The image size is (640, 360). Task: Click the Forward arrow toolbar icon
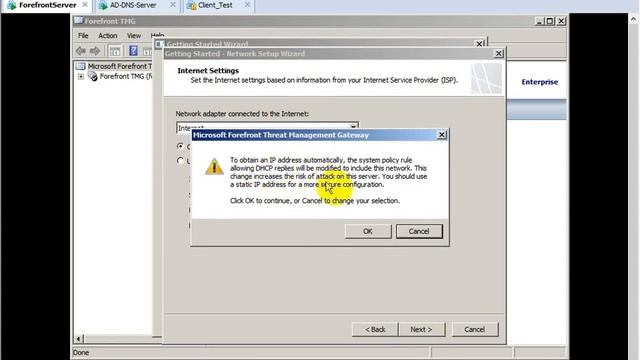point(95,51)
